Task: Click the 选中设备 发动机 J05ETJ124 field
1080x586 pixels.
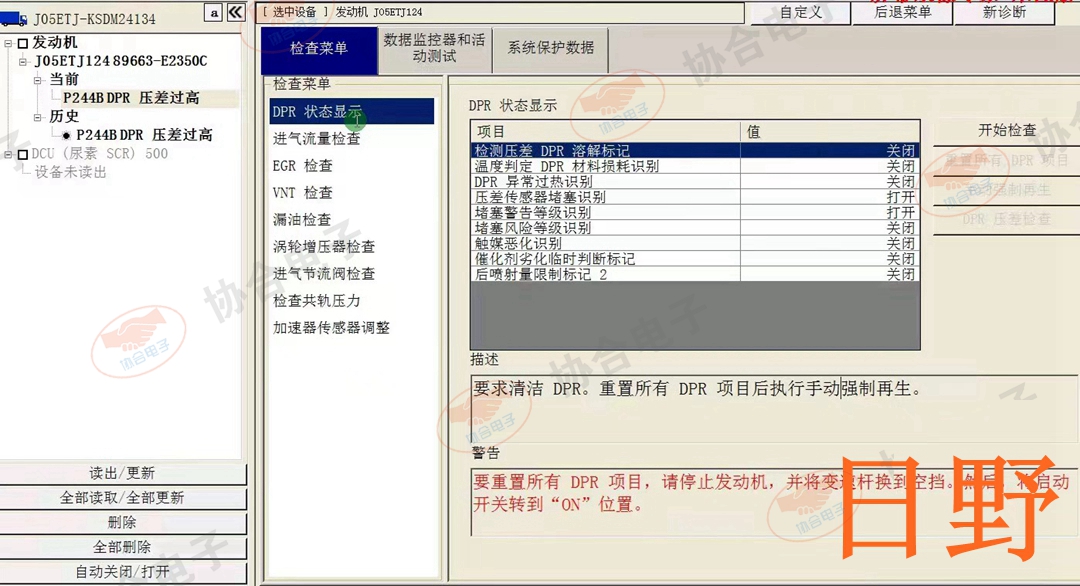Action: [x=501, y=12]
